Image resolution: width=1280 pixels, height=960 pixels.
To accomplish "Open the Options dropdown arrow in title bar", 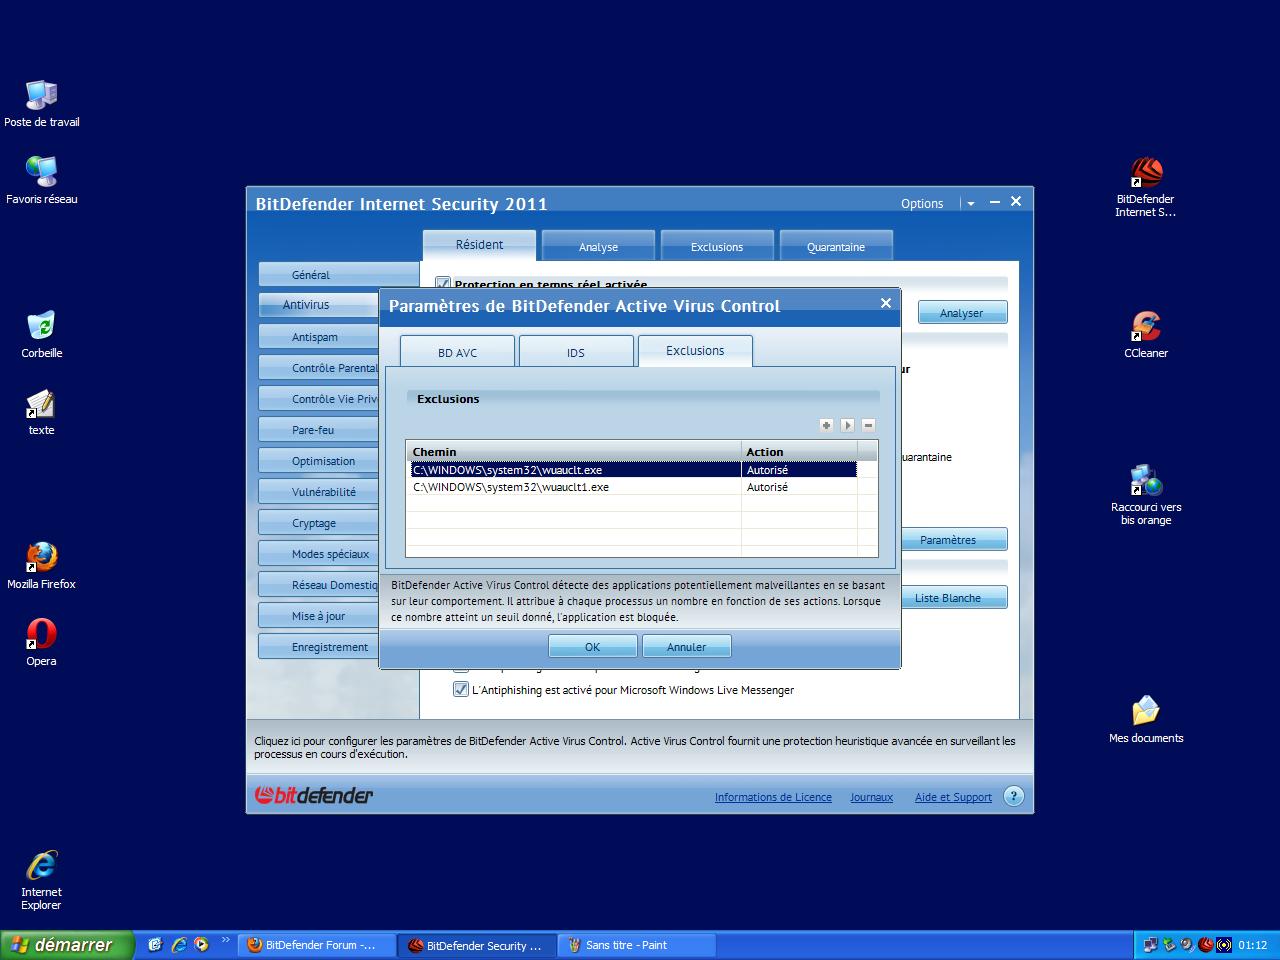I will (970, 203).
